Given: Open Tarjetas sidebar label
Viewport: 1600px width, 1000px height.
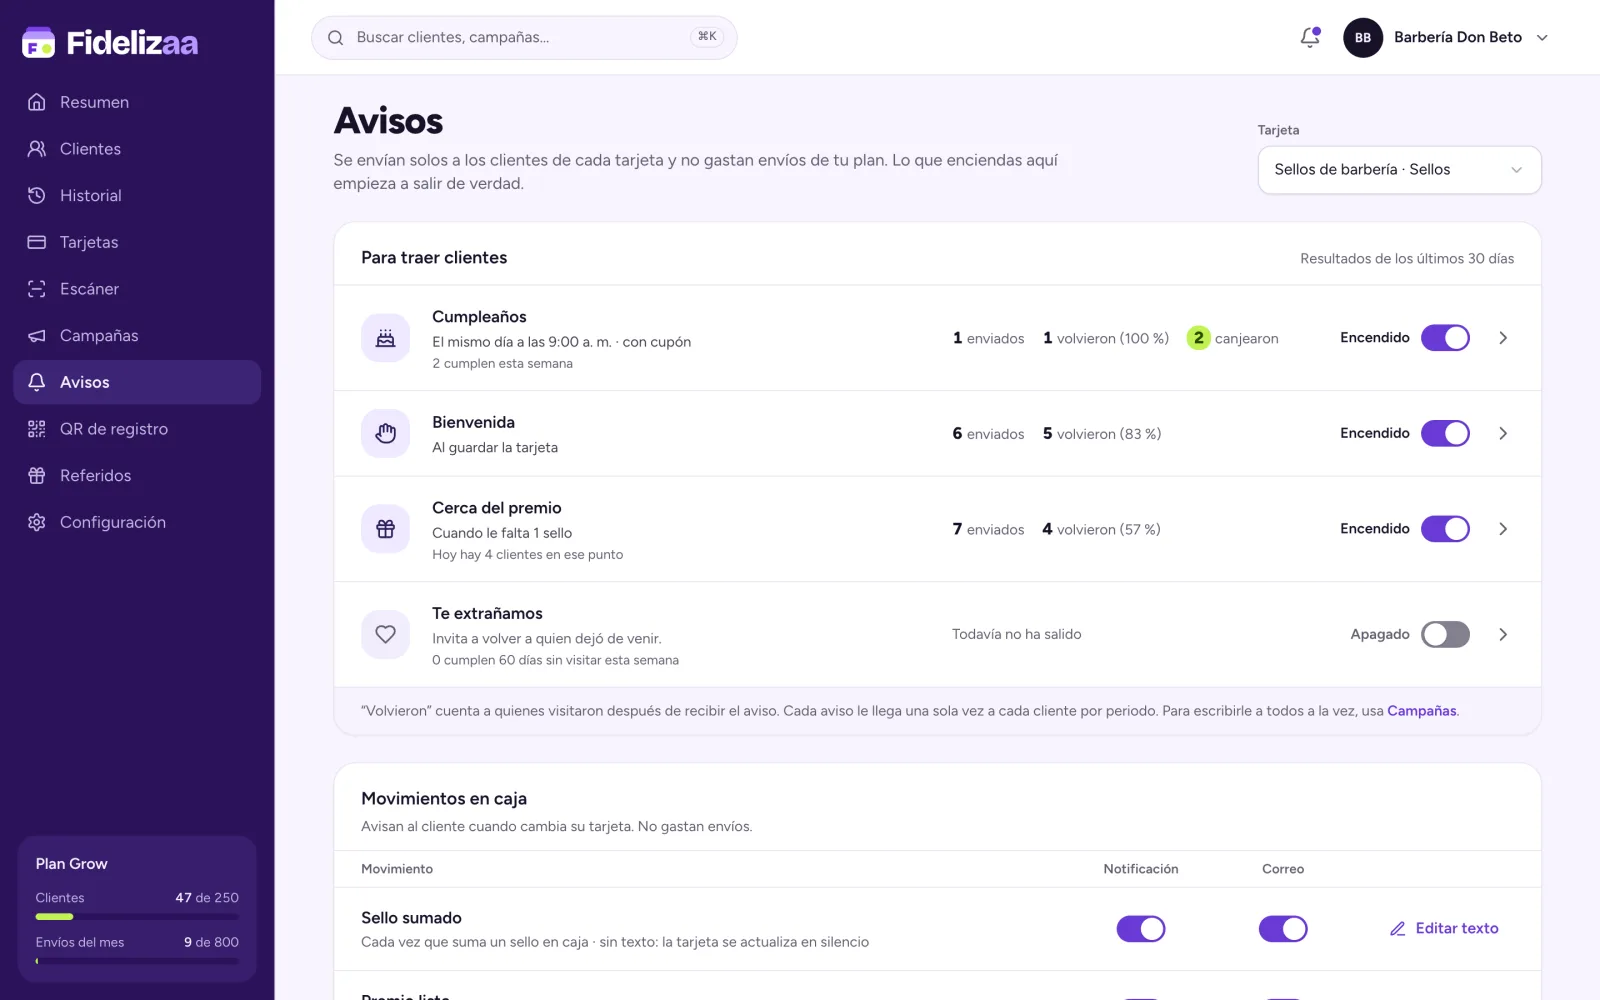Looking at the screenshot, I should [x=89, y=242].
